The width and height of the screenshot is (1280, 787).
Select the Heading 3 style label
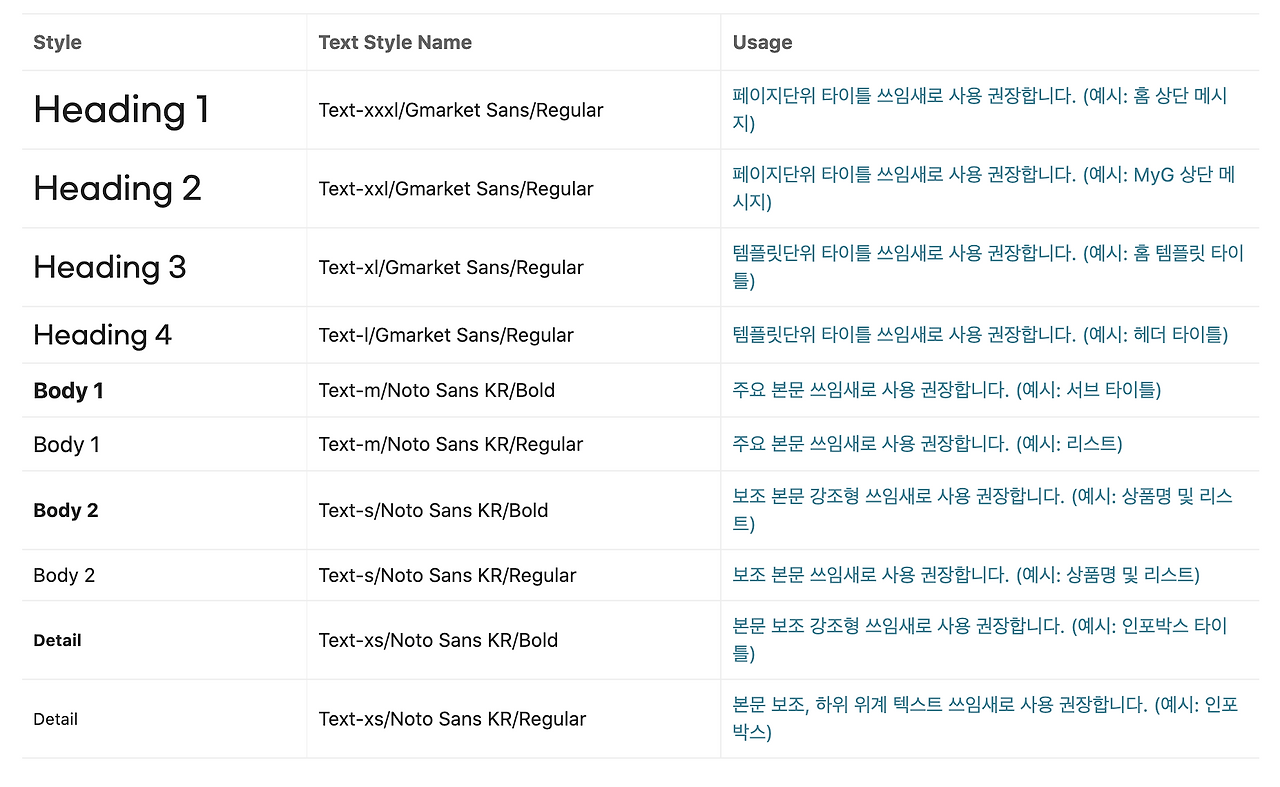pos(110,267)
